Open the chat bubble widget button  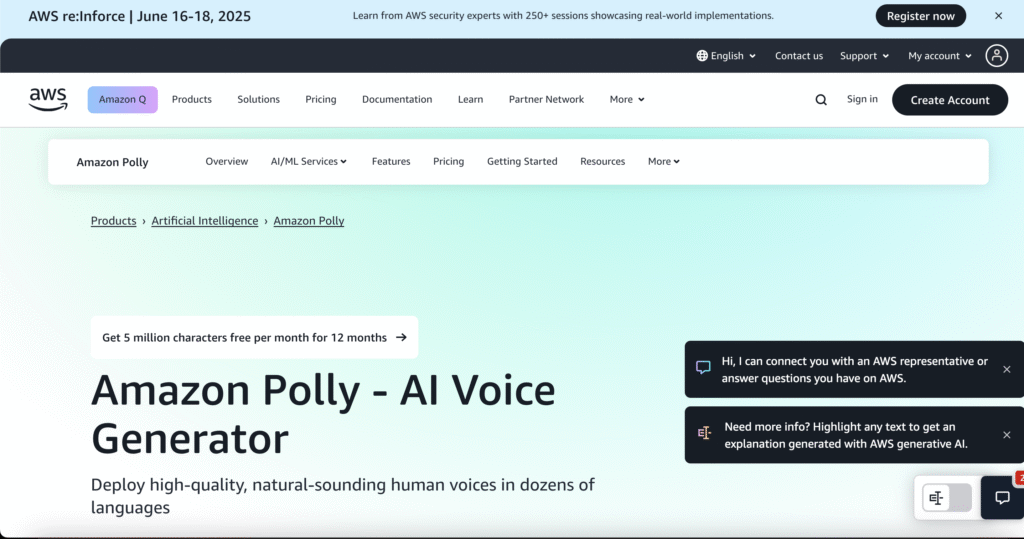(x=1002, y=498)
